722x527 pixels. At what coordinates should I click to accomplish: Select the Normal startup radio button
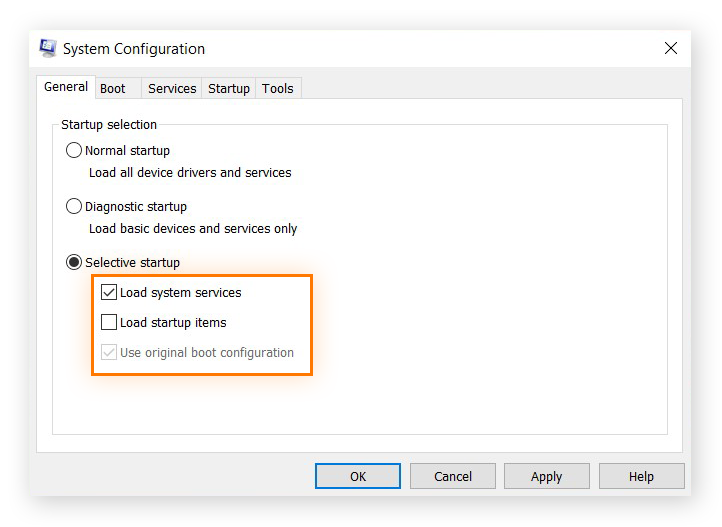74,150
